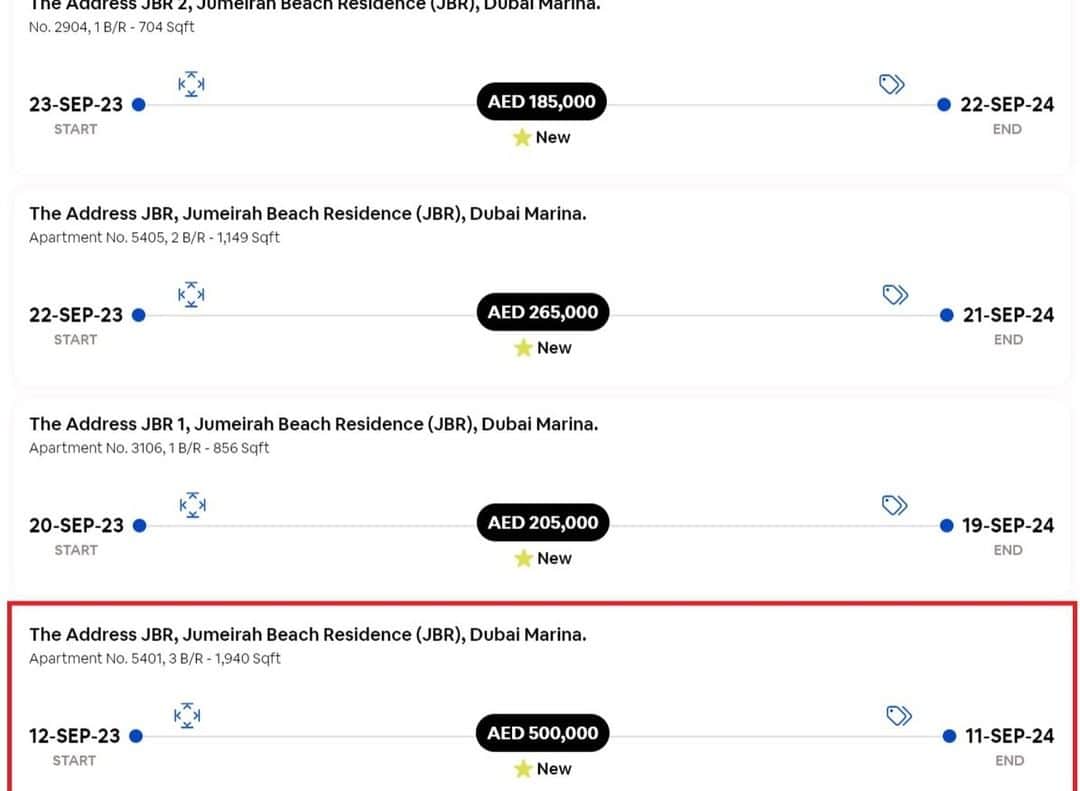This screenshot has width=1080, height=791.
Task: Click the 20-SEP-23 start marker dot
Action: pos(139,526)
